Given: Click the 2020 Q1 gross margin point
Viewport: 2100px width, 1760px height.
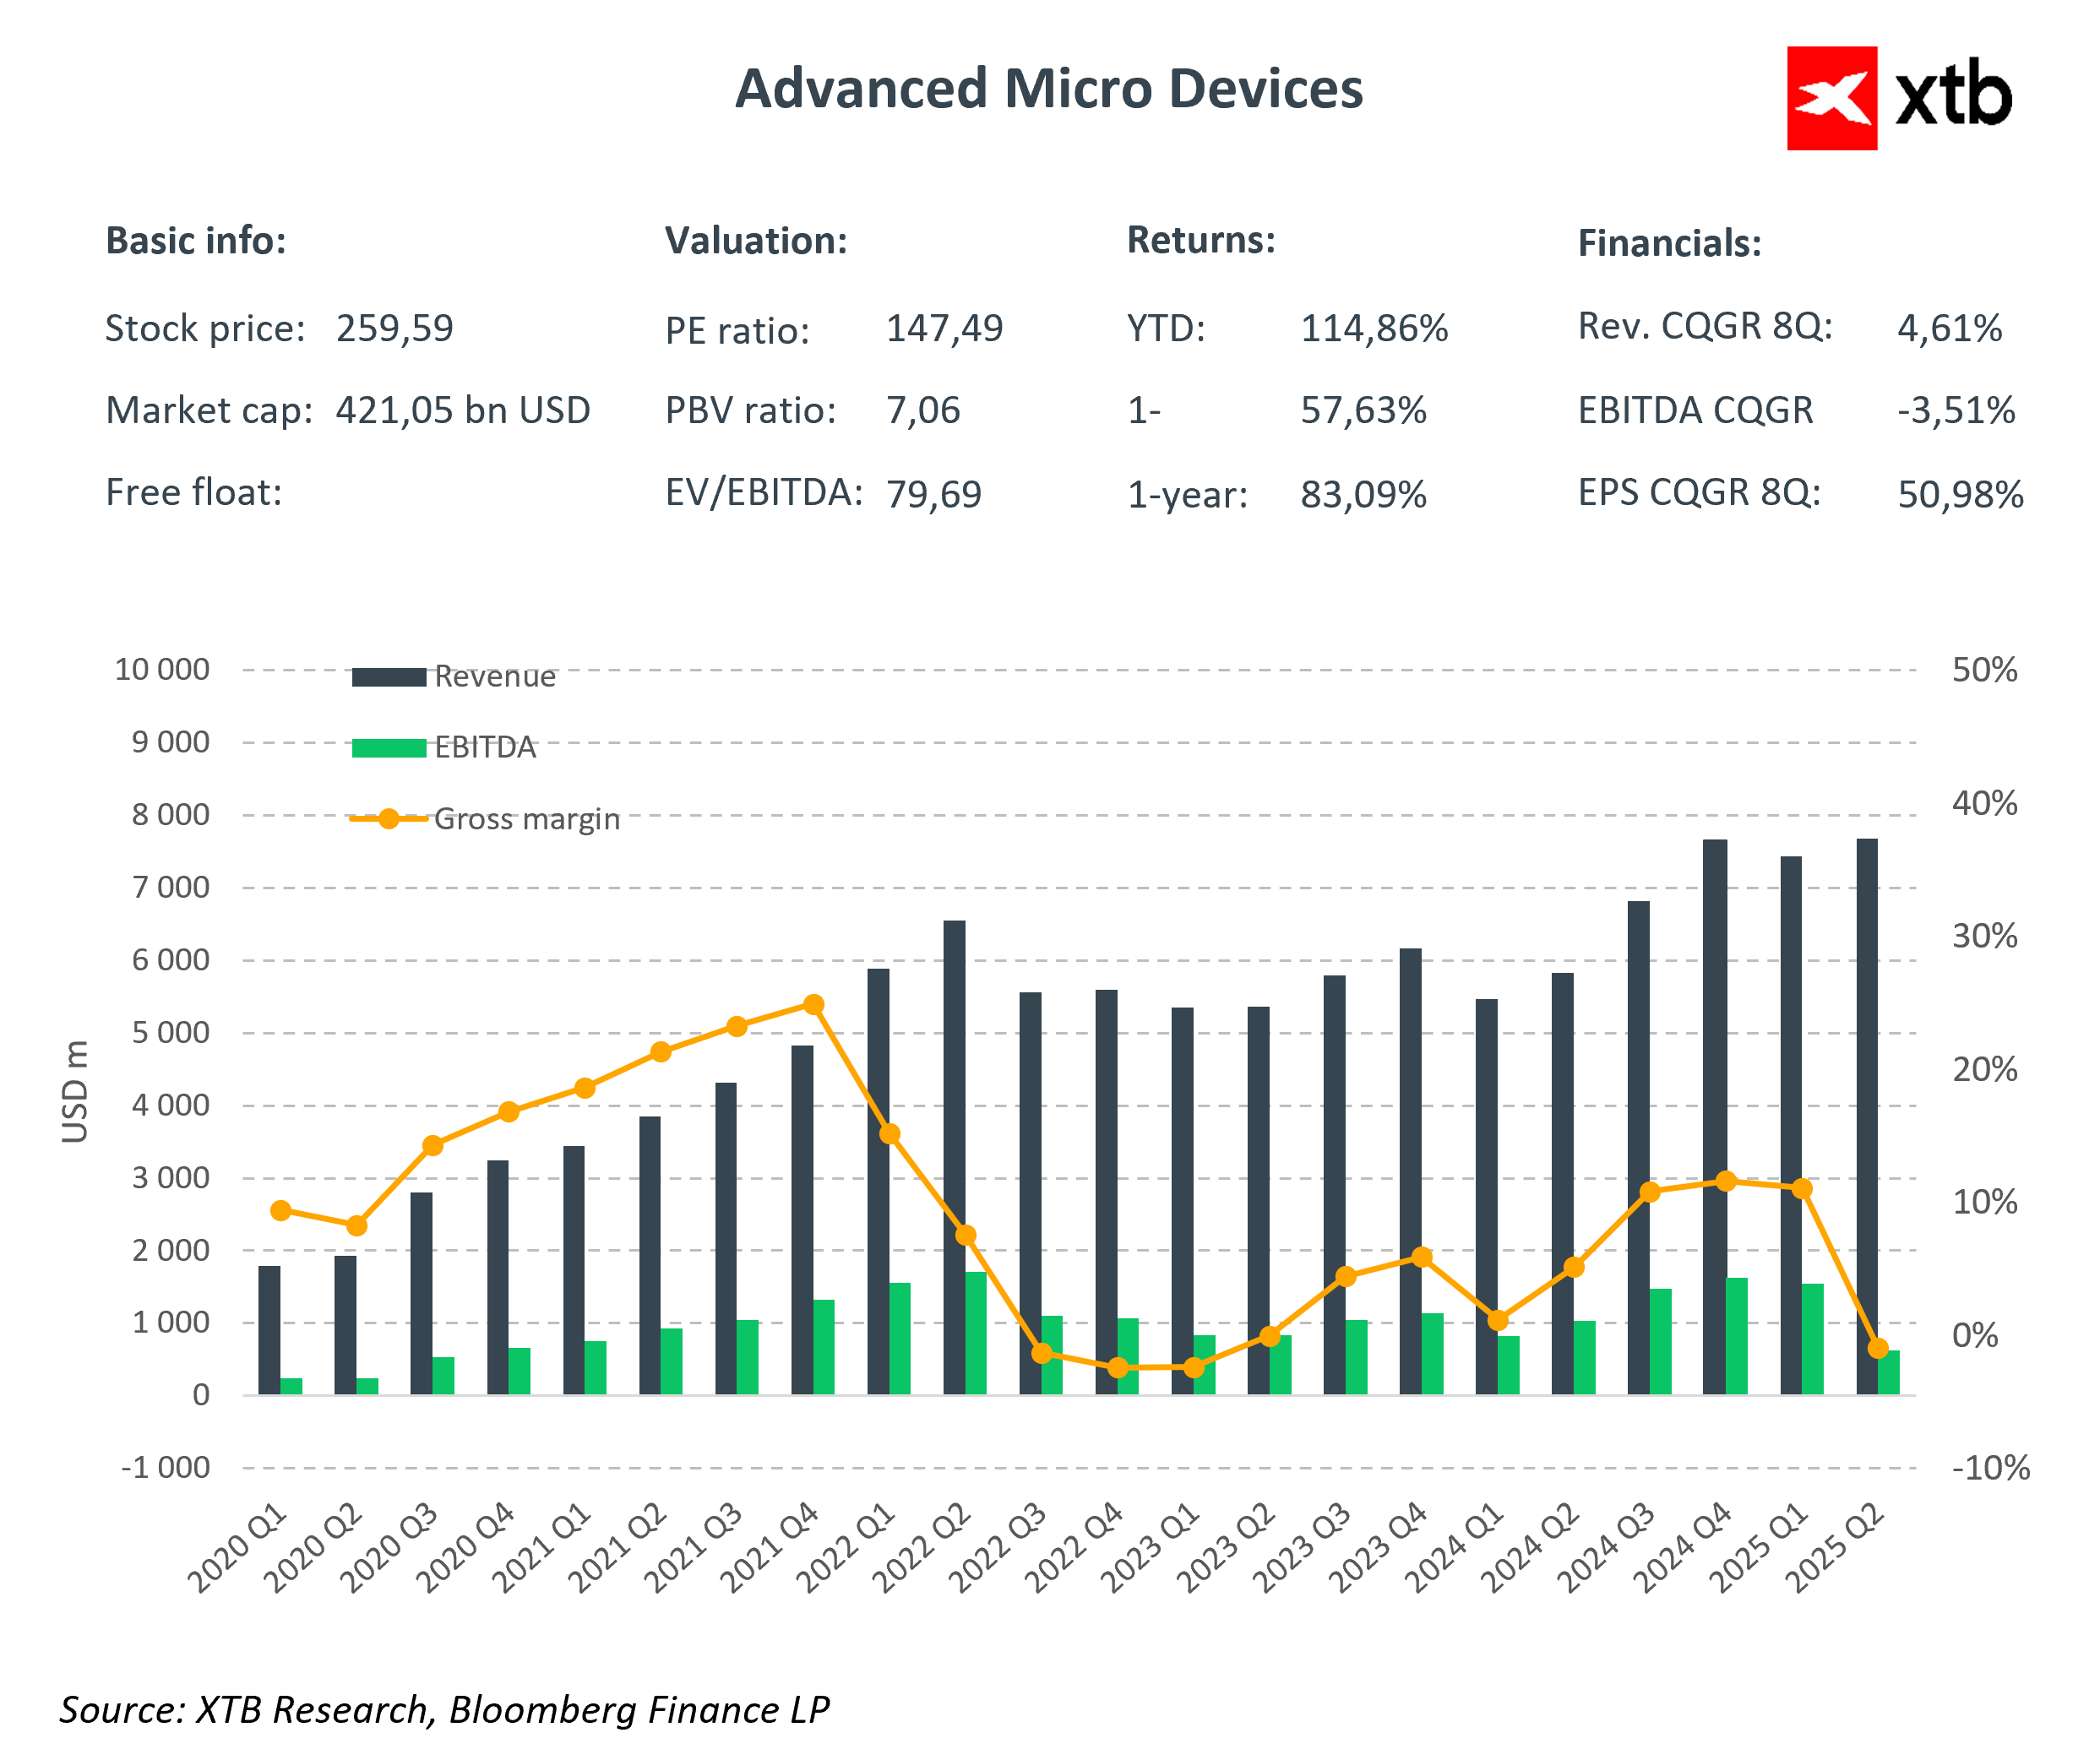Looking at the screenshot, I should [281, 1211].
